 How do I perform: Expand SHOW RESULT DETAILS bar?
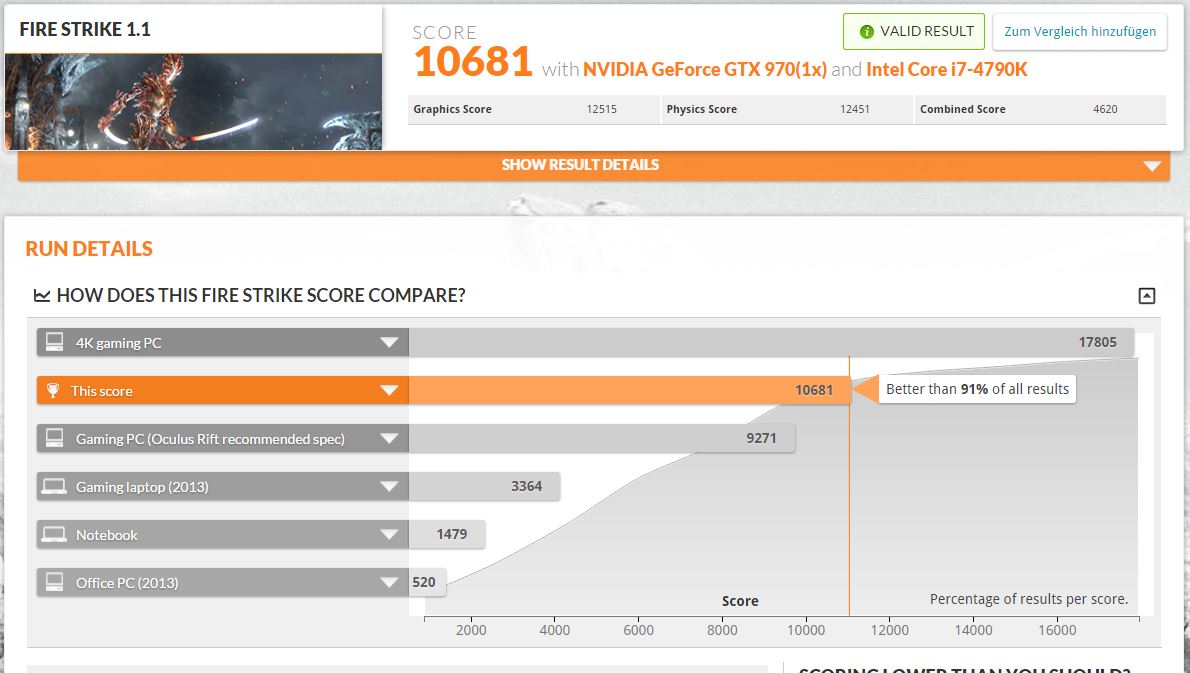(593, 165)
